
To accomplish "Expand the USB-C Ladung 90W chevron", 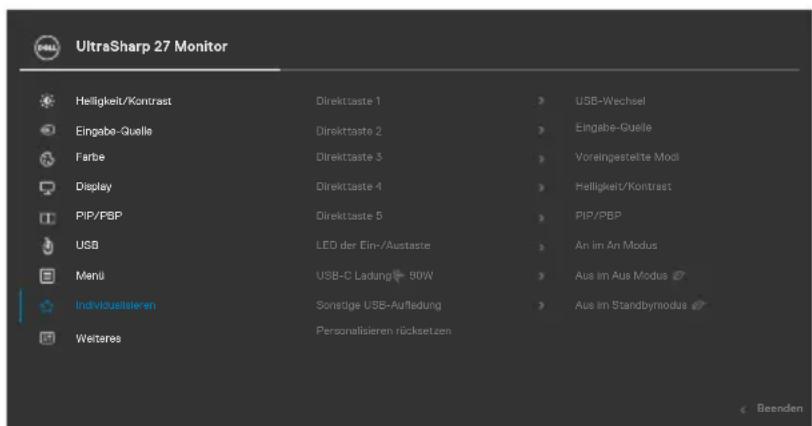I will pyautogui.click(x=541, y=276).
